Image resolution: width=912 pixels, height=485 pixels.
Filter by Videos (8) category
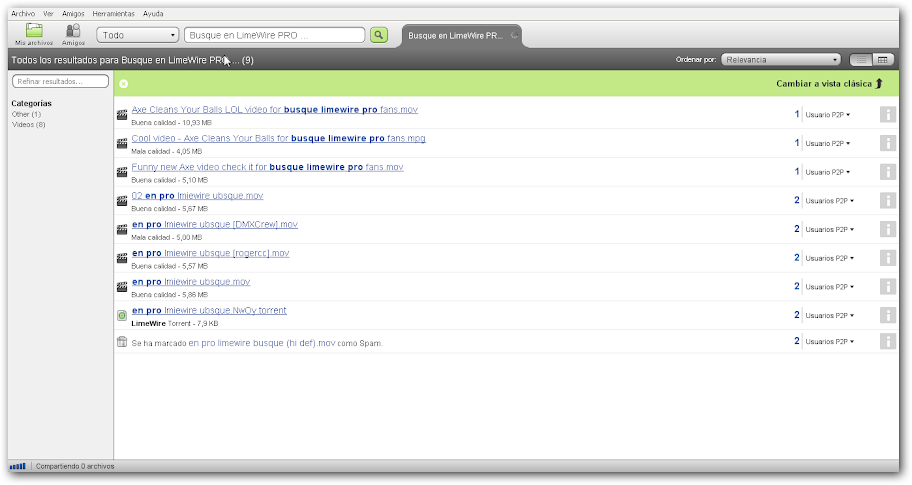click(x=28, y=124)
